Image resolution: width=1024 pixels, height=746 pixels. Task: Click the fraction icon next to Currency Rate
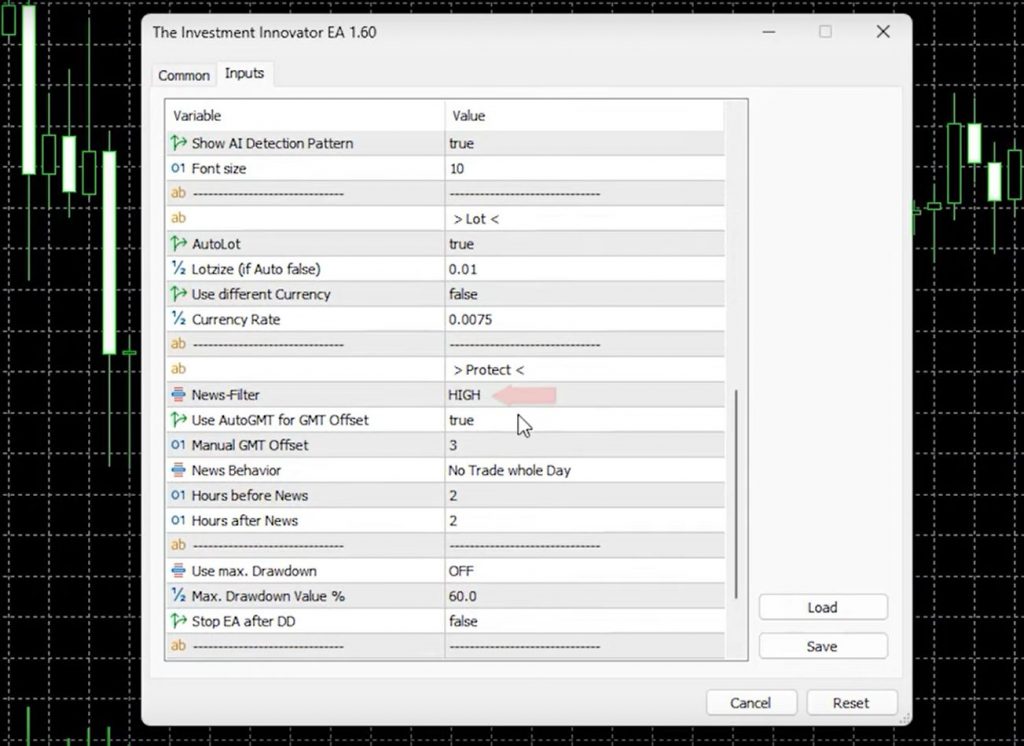tap(179, 319)
